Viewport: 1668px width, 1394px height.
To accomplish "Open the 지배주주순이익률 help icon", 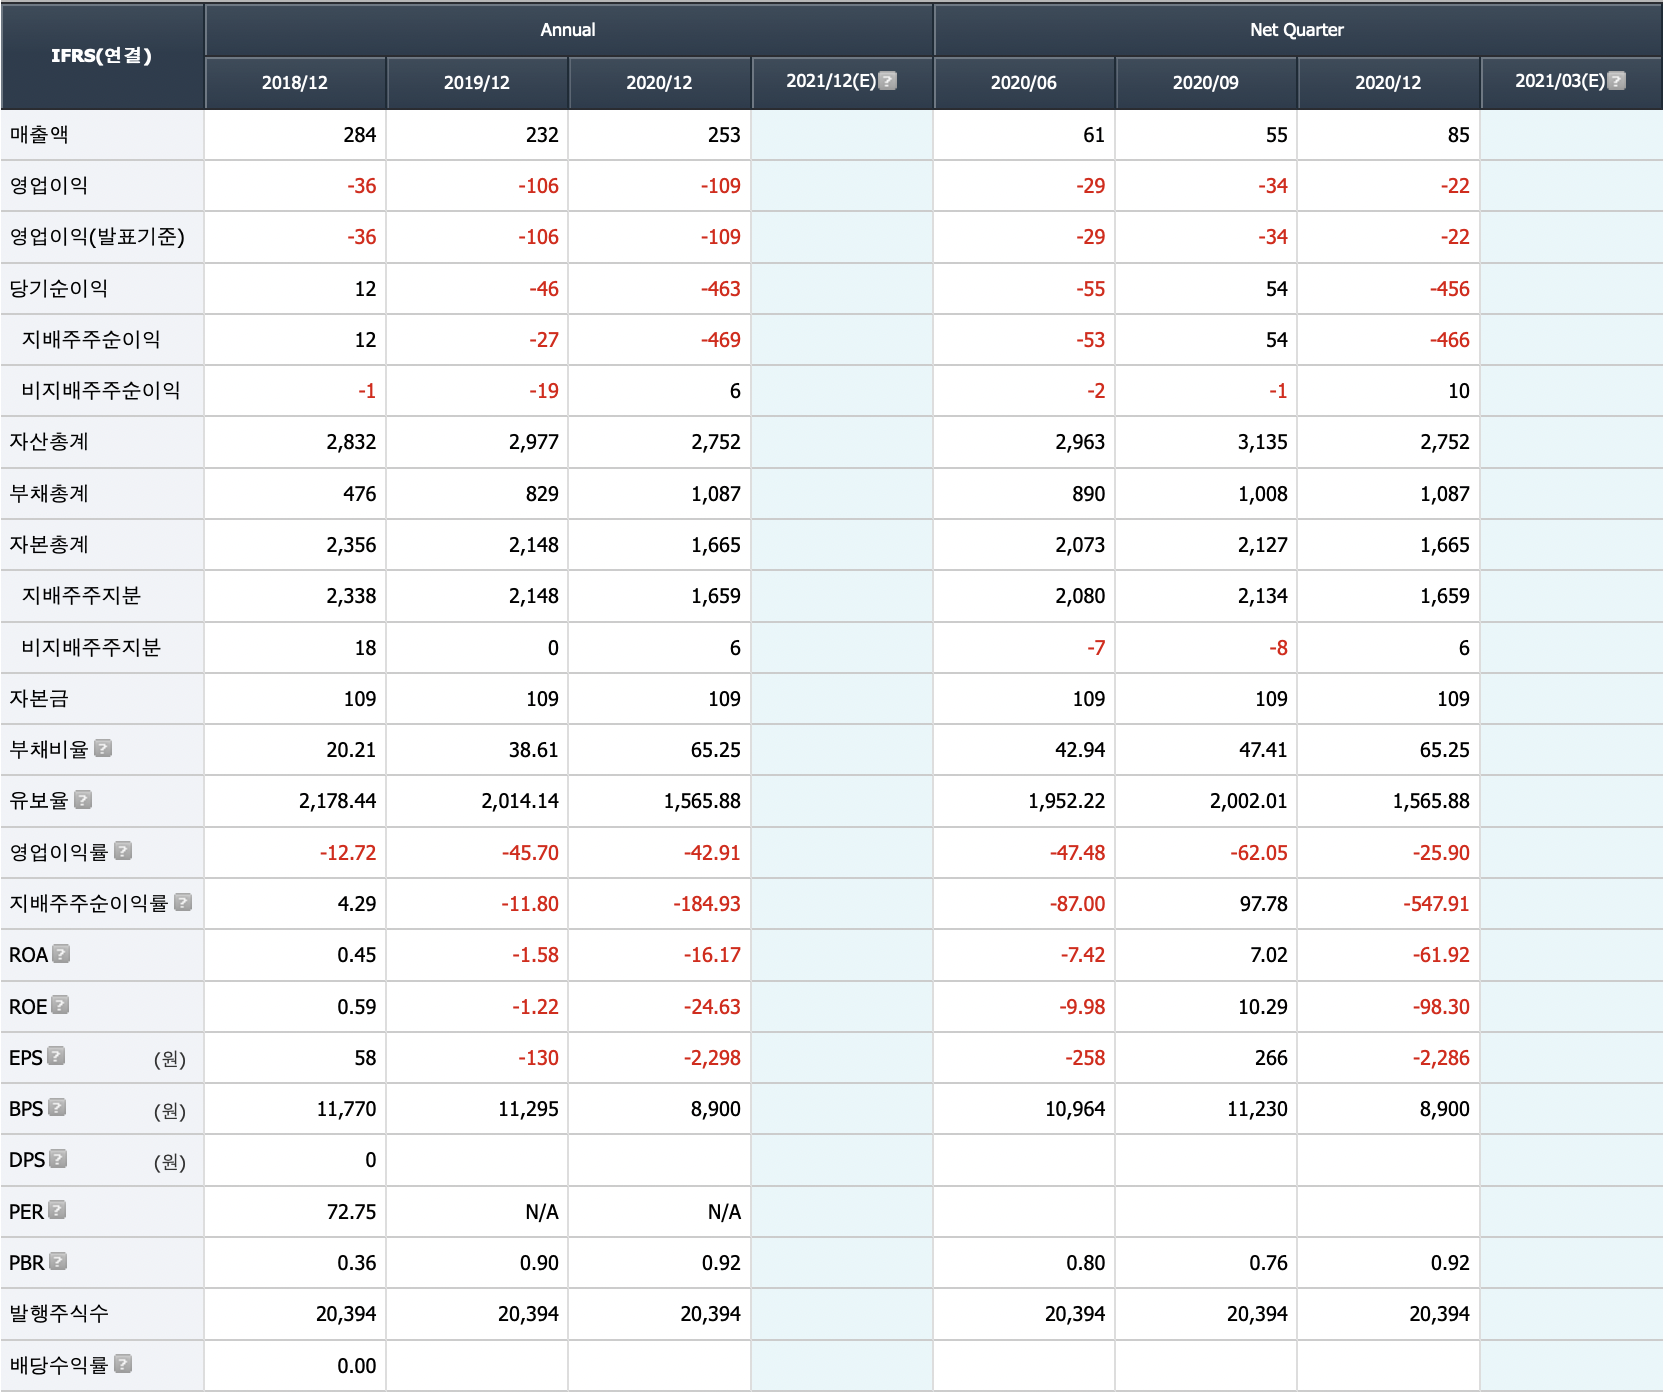I will click(183, 902).
